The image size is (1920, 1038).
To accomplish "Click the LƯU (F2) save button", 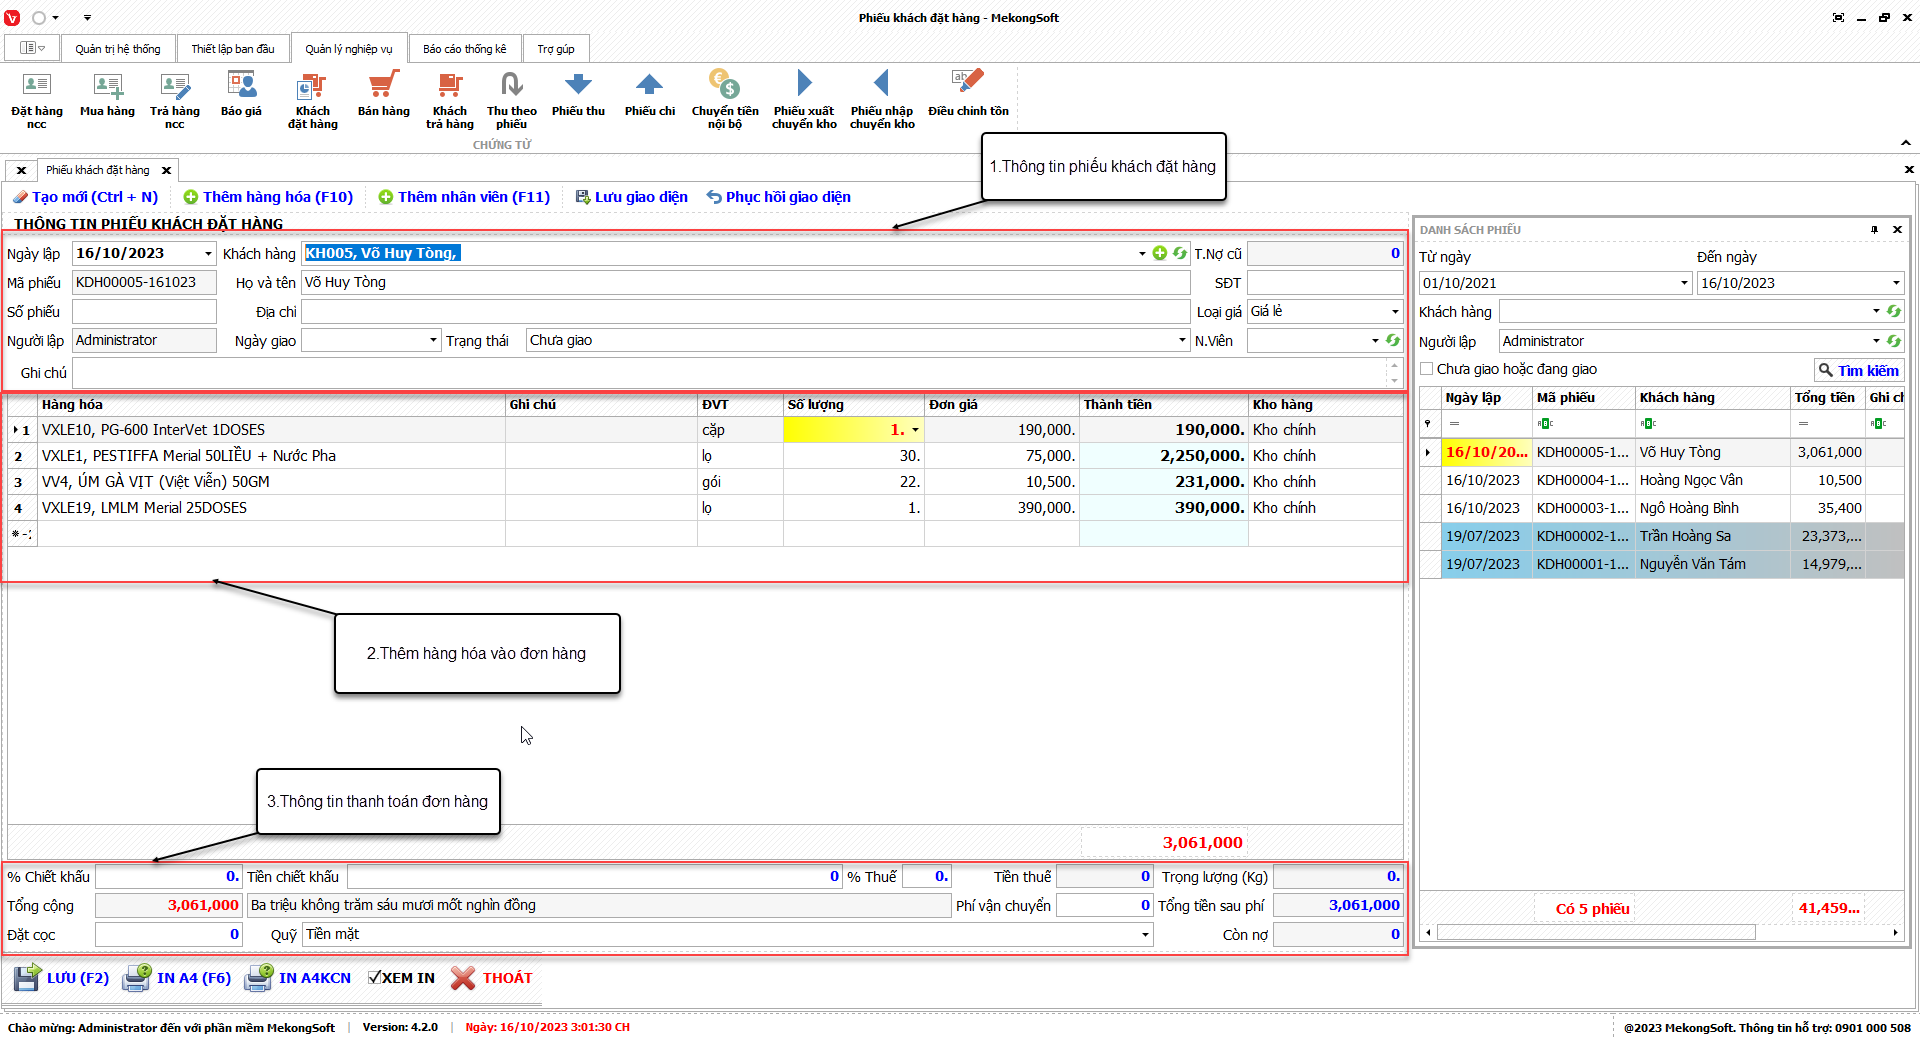I will pyautogui.click(x=62, y=978).
